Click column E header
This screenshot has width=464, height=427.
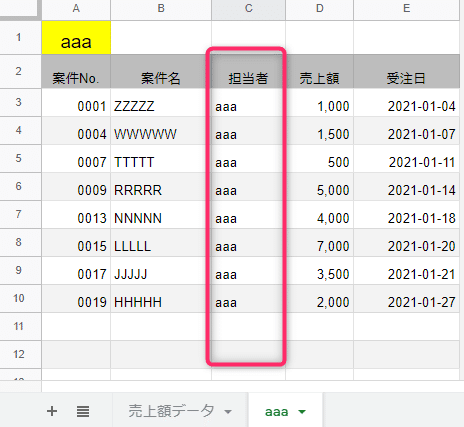pyautogui.click(x=407, y=9)
